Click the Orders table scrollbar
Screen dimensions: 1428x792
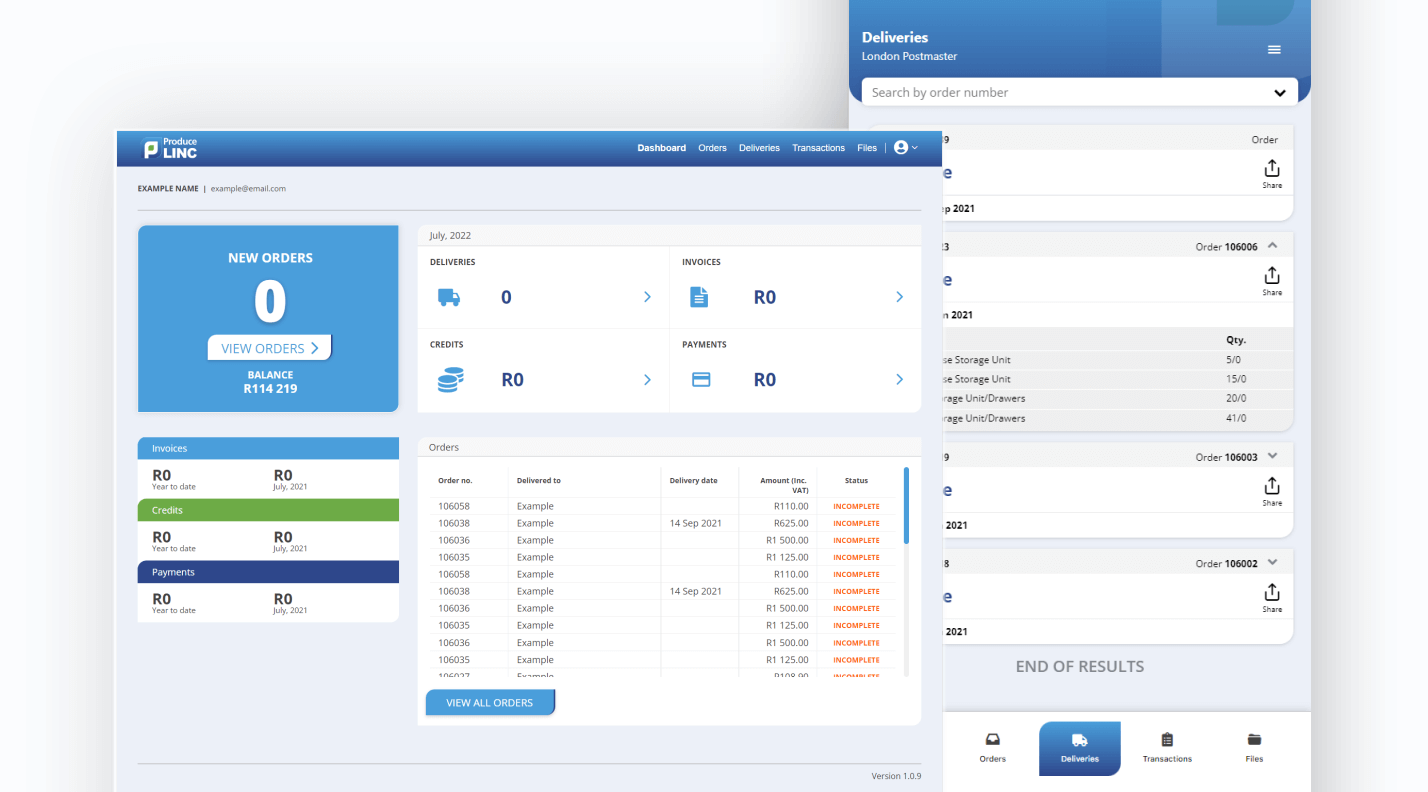point(906,506)
